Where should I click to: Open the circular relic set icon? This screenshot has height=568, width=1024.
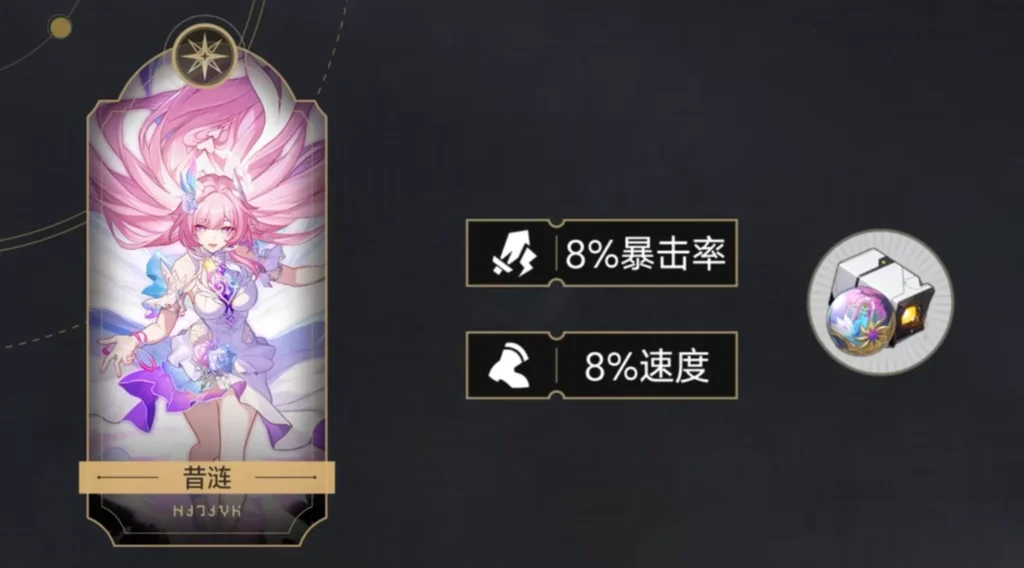point(881,302)
